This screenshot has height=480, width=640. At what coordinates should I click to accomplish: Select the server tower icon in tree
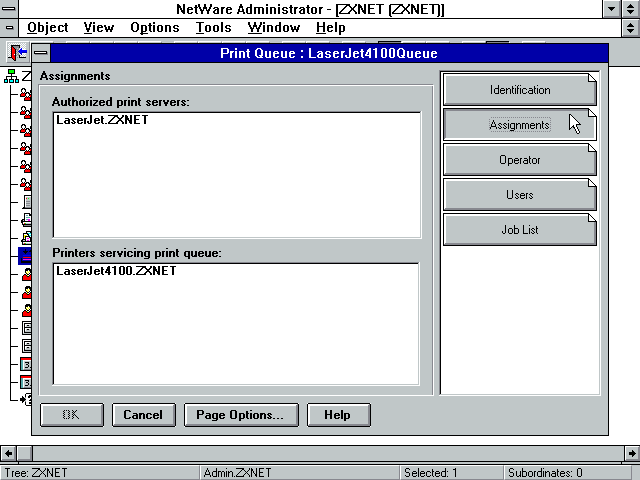[27, 202]
